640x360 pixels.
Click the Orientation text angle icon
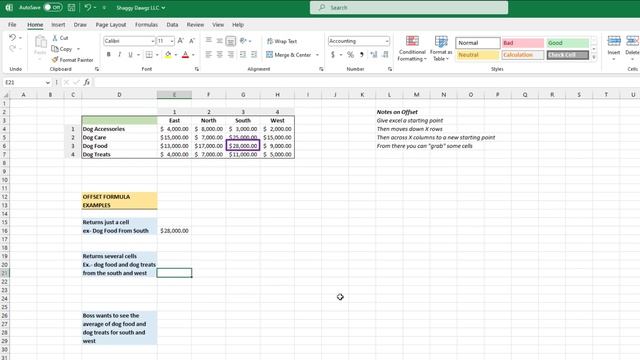(x=244, y=40)
